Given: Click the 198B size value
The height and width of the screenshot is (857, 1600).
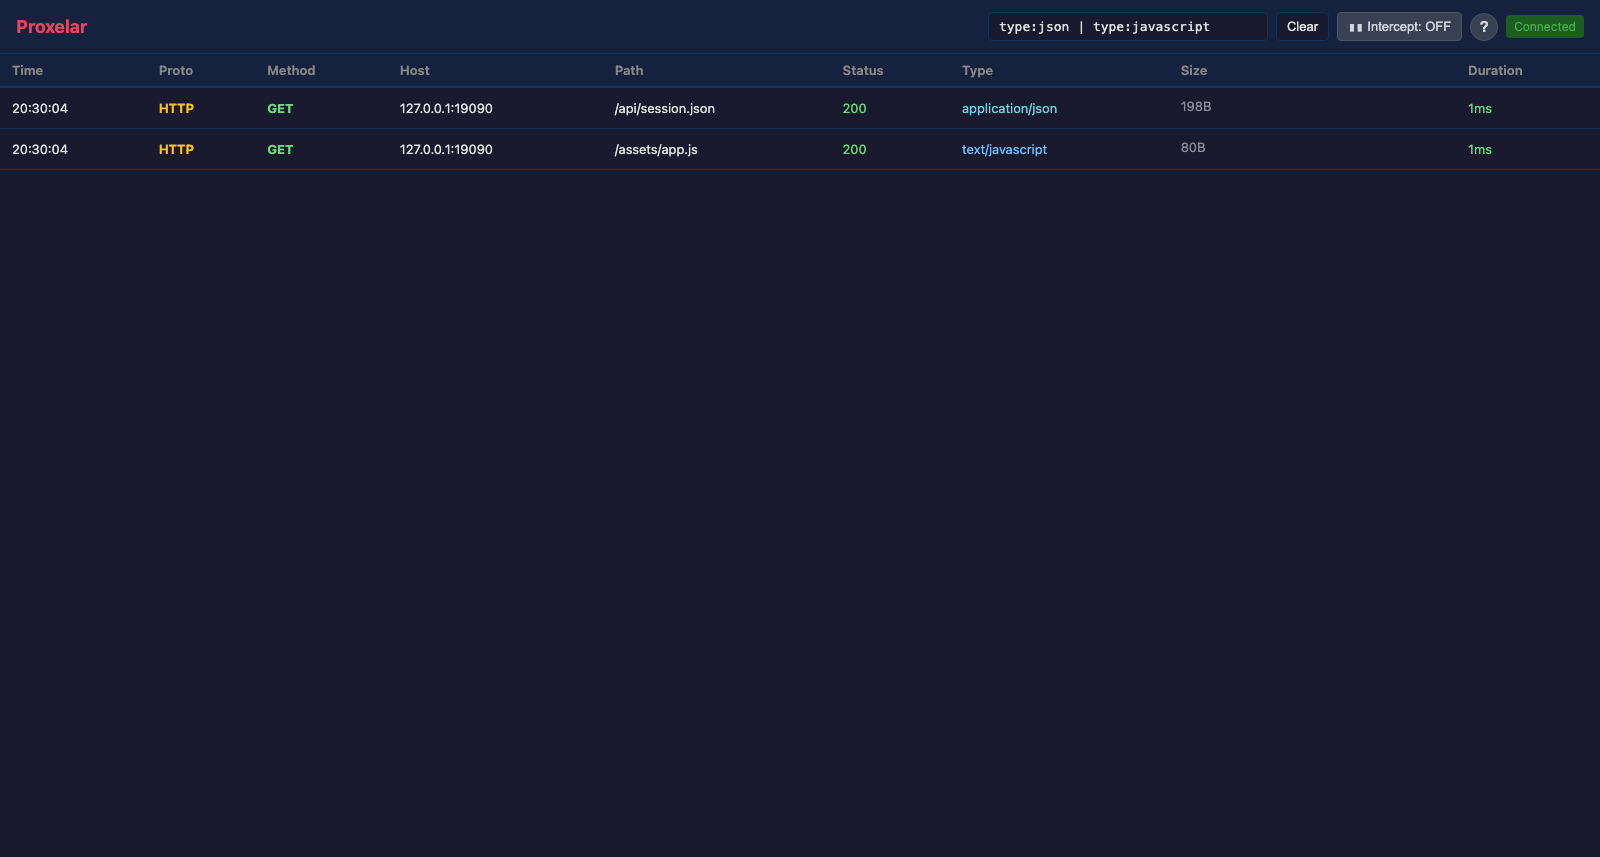Looking at the screenshot, I should [1196, 107].
